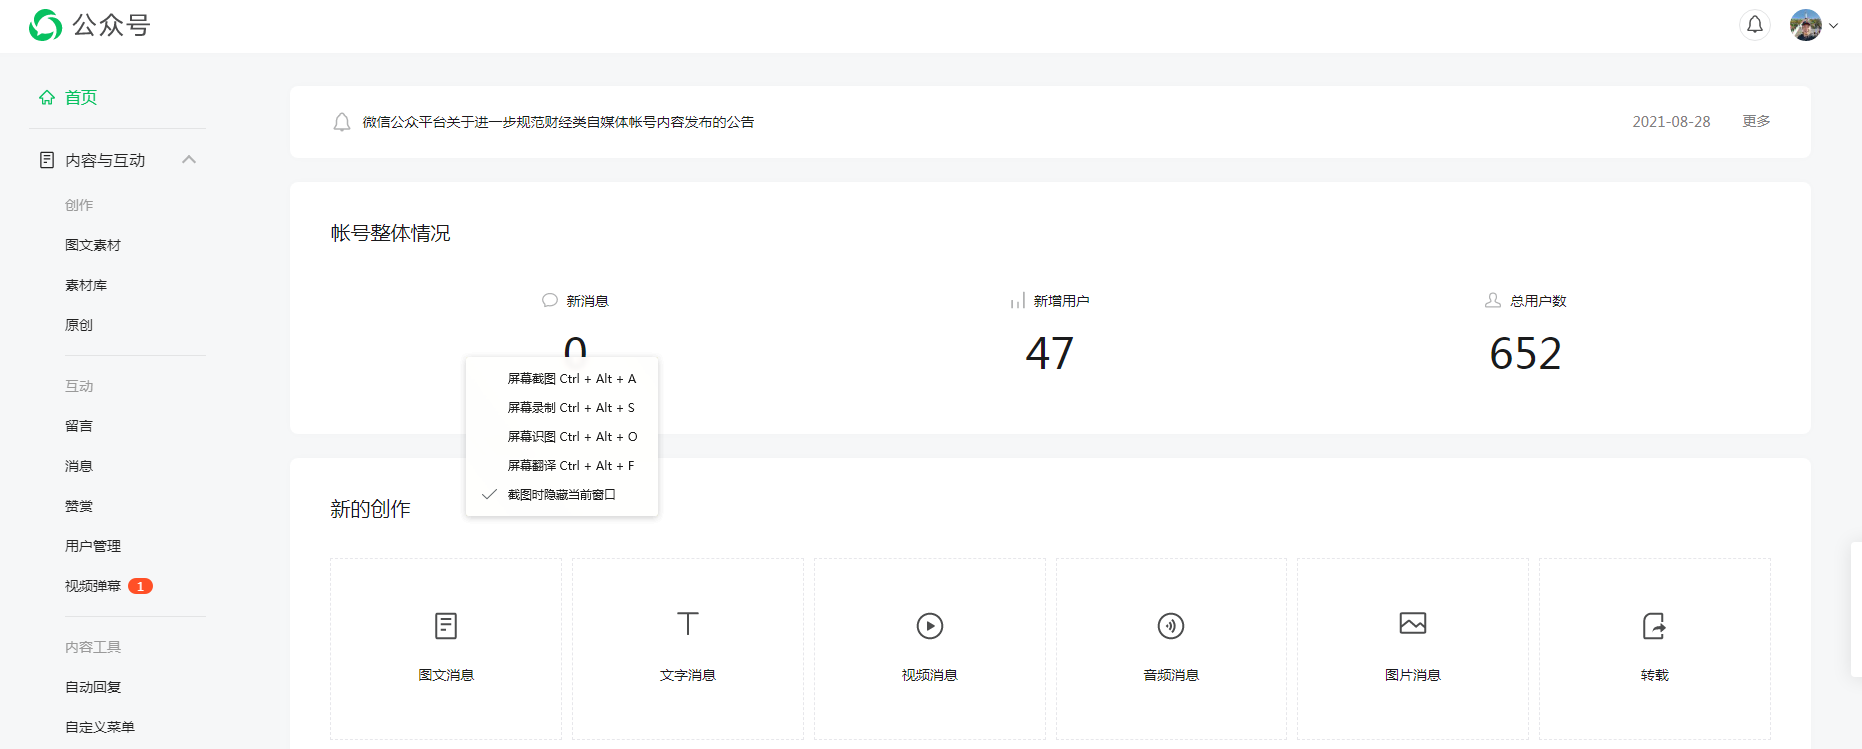Click the 新增用户 label
The height and width of the screenshot is (749, 1862).
click(x=1062, y=301)
